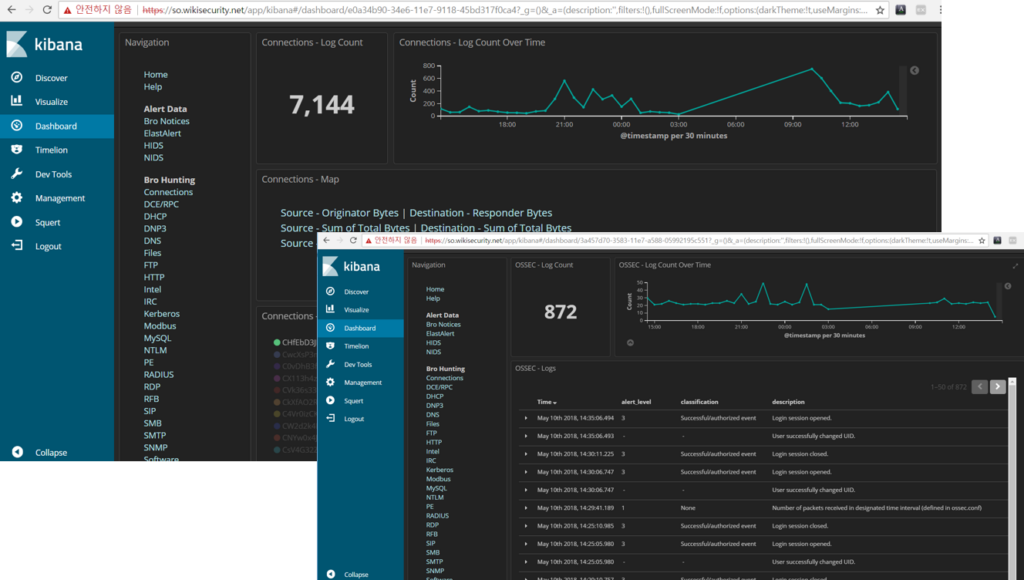Expand the 14:35:06.494 OSSEC log row
Image resolution: width=1024 pixels, height=580 pixels.
click(x=527, y=418)
